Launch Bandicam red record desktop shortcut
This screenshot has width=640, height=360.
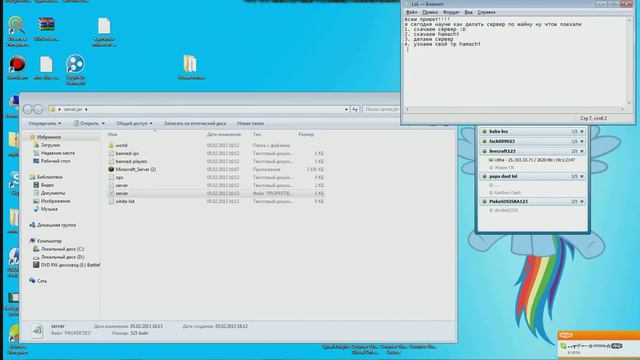pyautogui.click(x=17, y=64)
